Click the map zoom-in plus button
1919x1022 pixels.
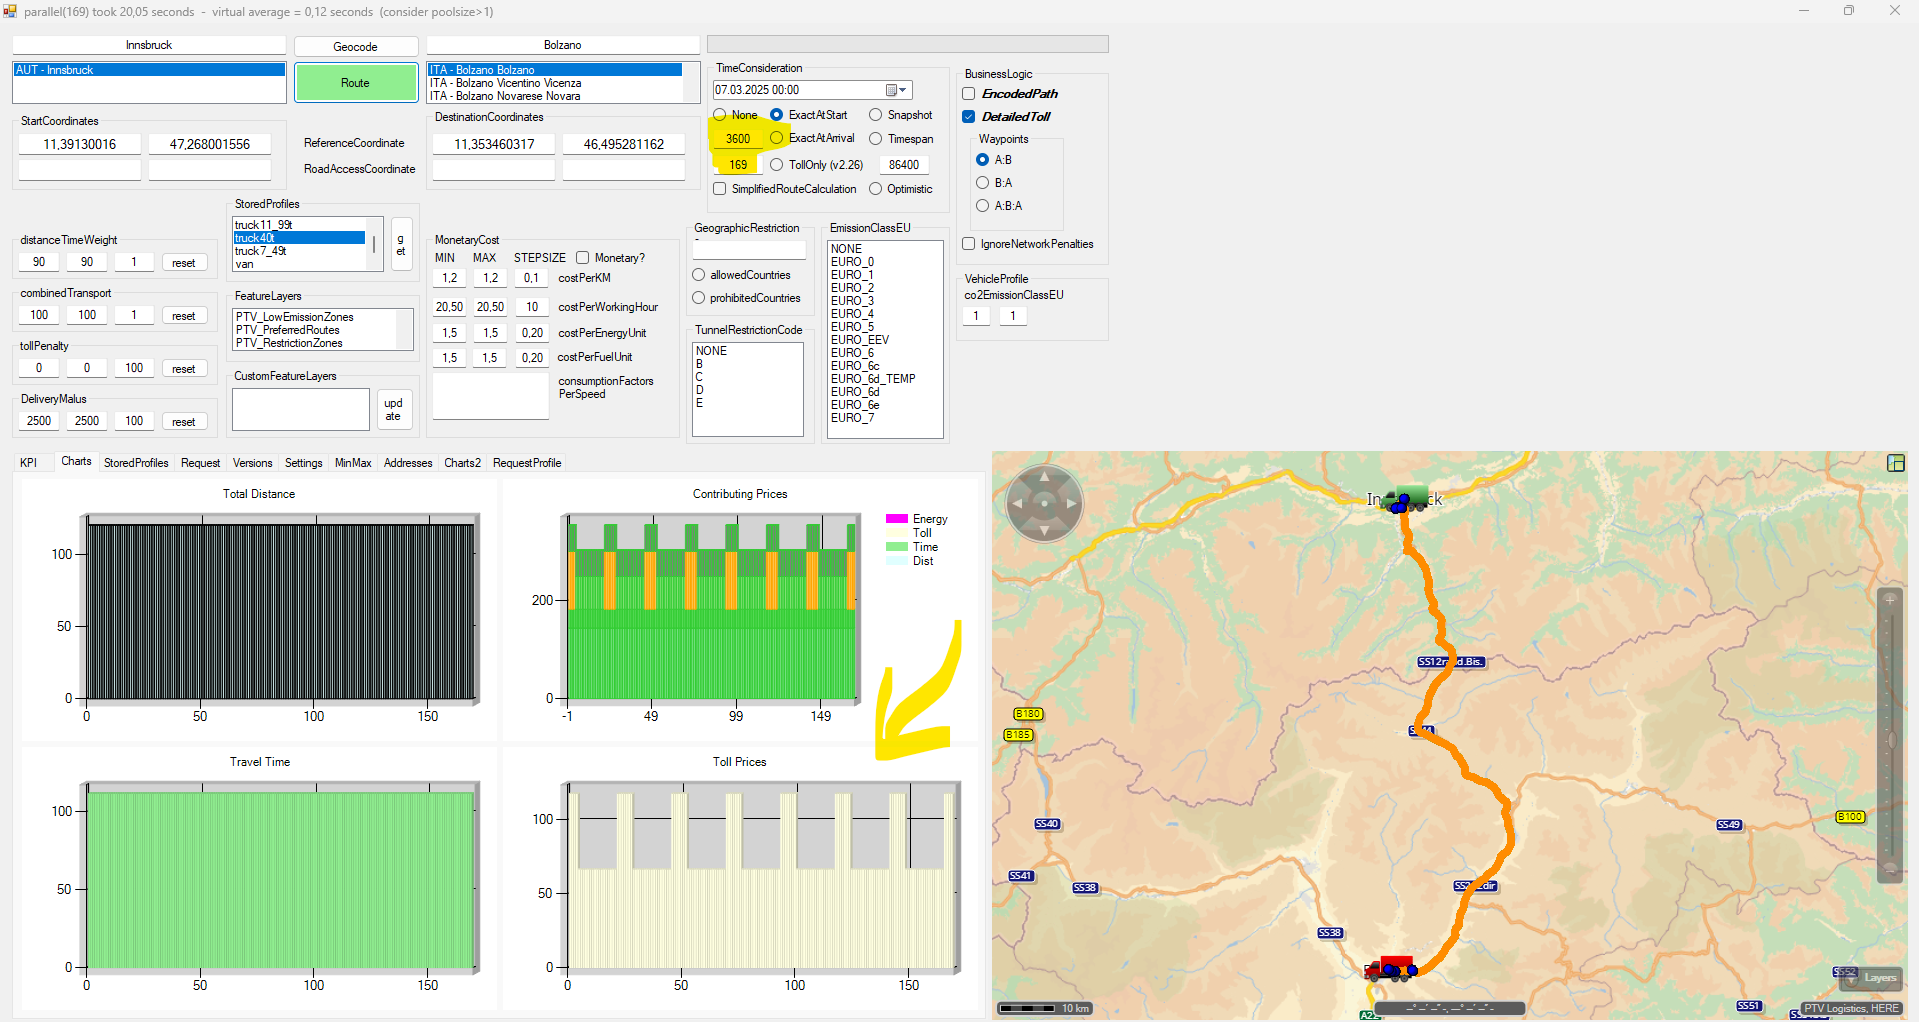(x=1890, y=600)
